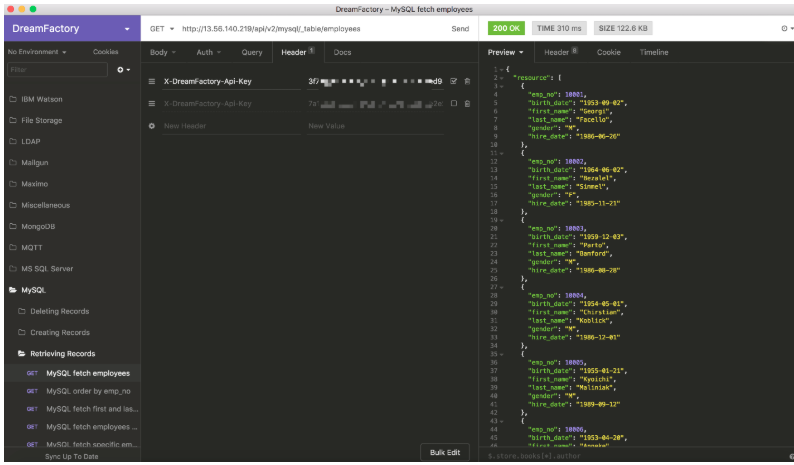Disable the first X-DreamFactory-Api-Key header checkbox
Image resolution: width=794 pixels, height=465 pixels.
(x=453, y=81)
